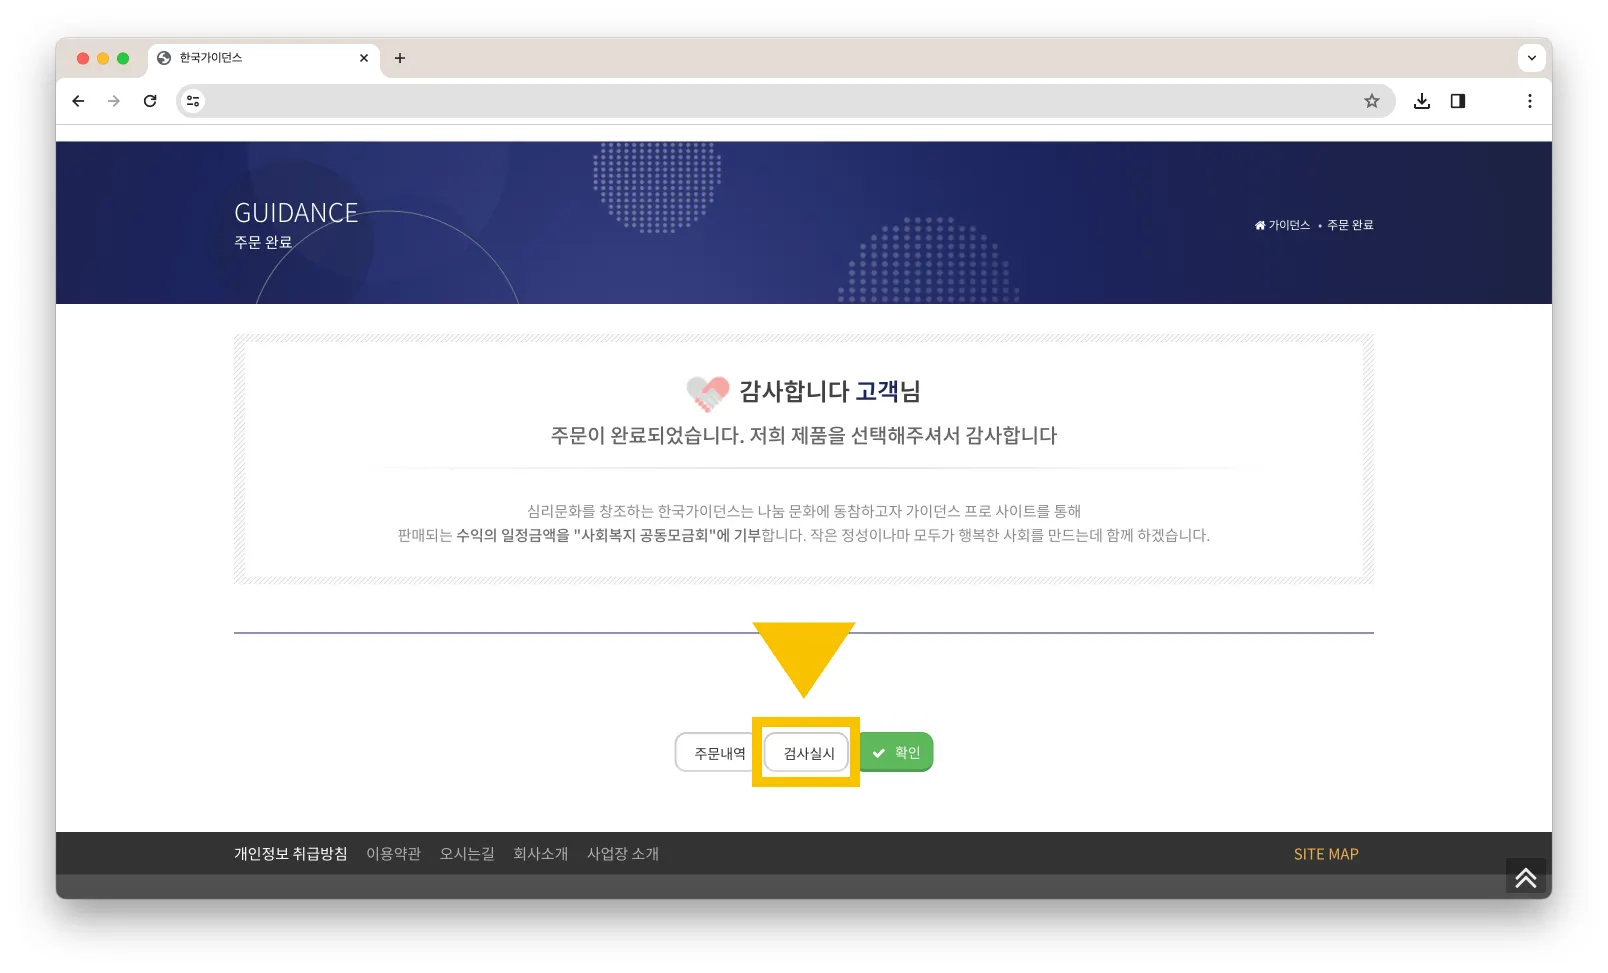Open a new tab with plus button
Image resolution: width=1608 pixels, height=973 pixels.
point(400,58)
